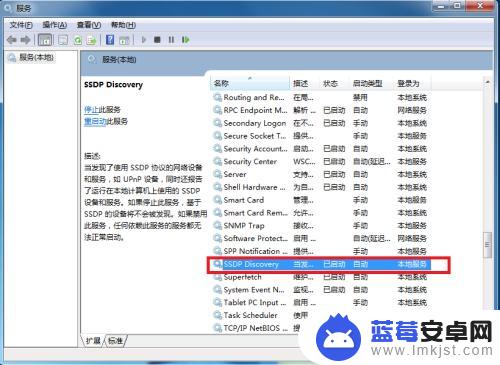Open the 操作(A) menu

tap(54, 25)
